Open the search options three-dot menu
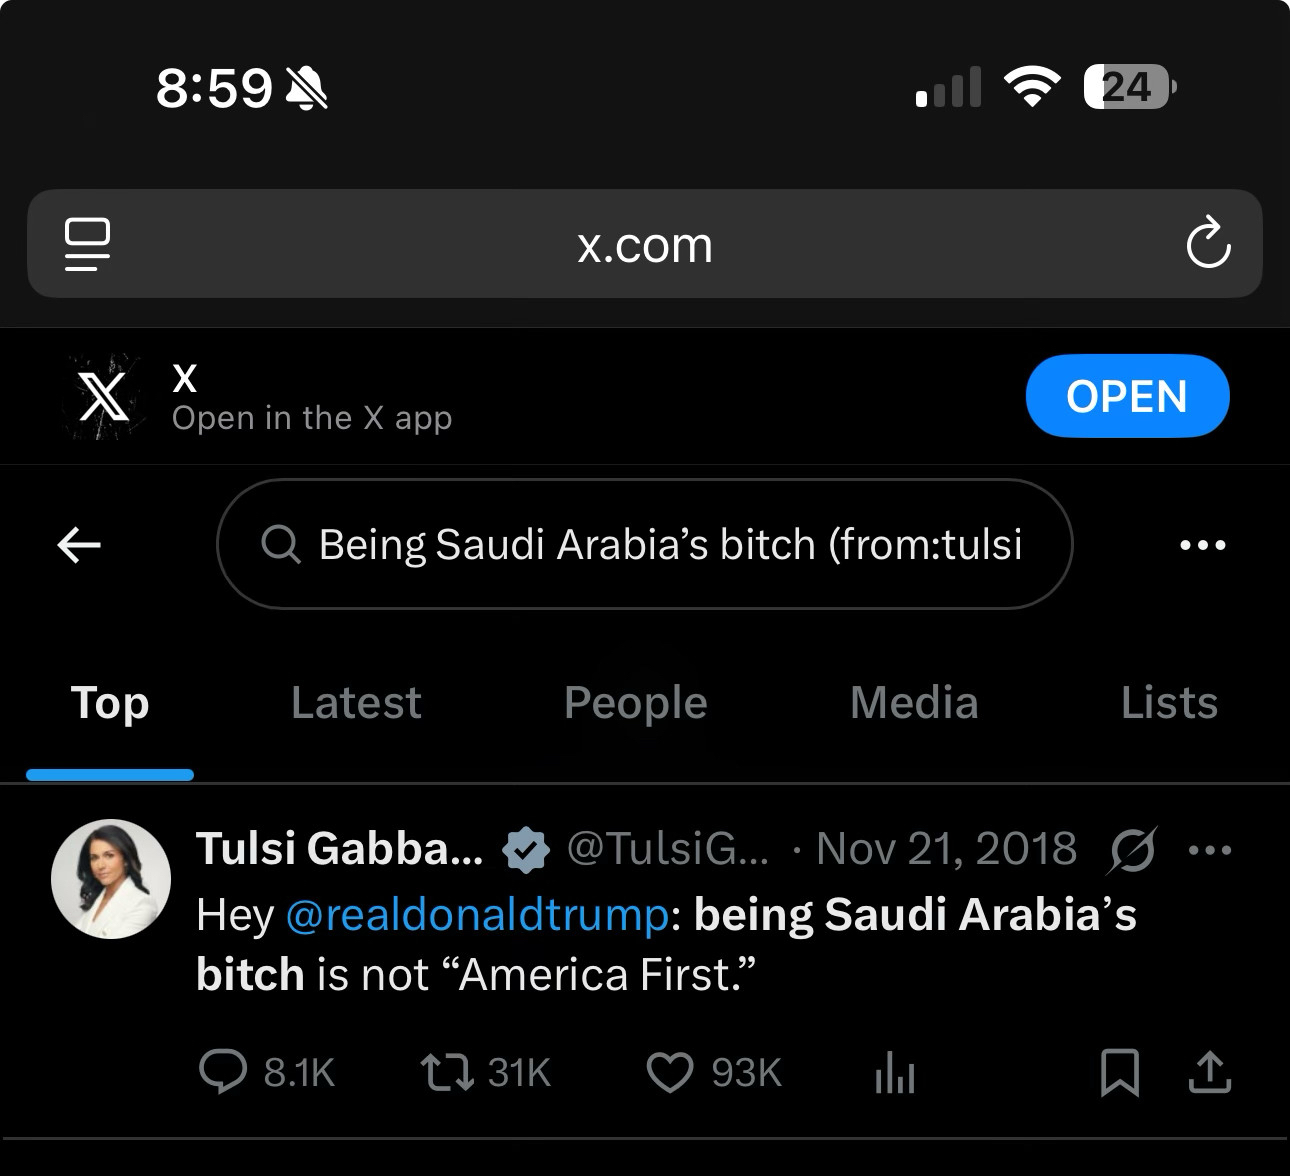Image resolution: width=1290 pixels, height=1176 pixels. [1202, 545]
